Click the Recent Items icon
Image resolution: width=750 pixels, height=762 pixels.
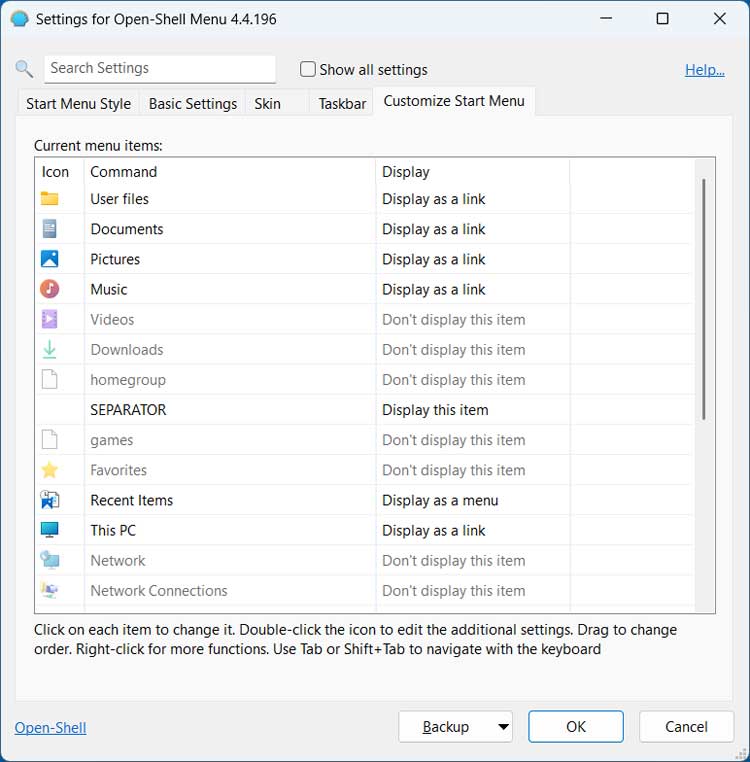point(50,500)
